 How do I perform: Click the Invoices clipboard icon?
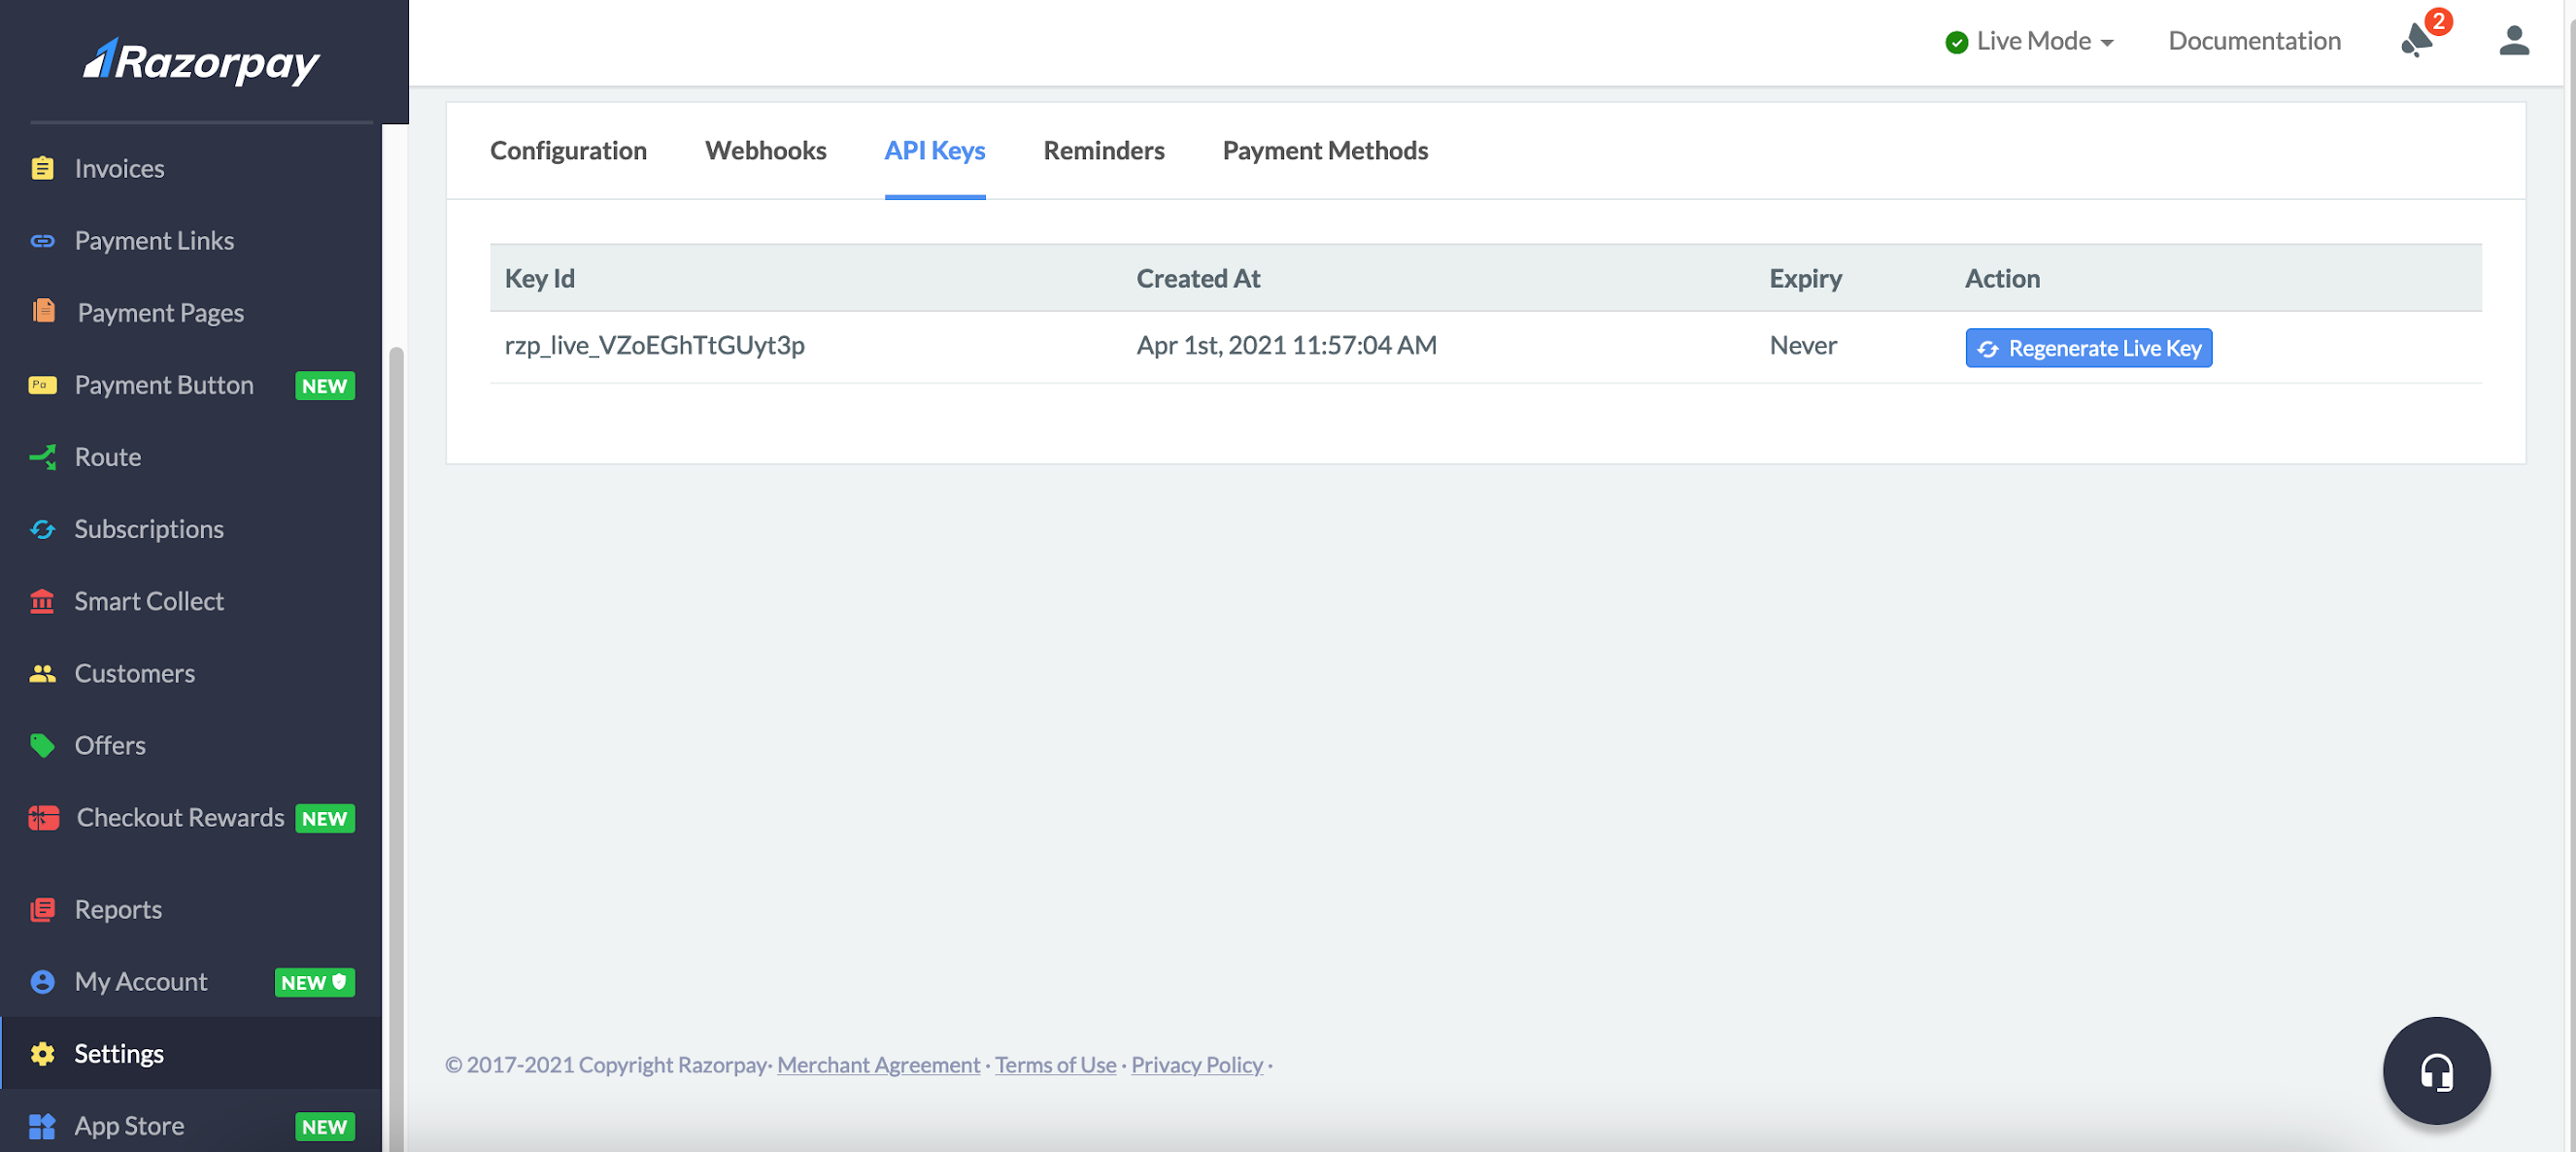point(42,168)
